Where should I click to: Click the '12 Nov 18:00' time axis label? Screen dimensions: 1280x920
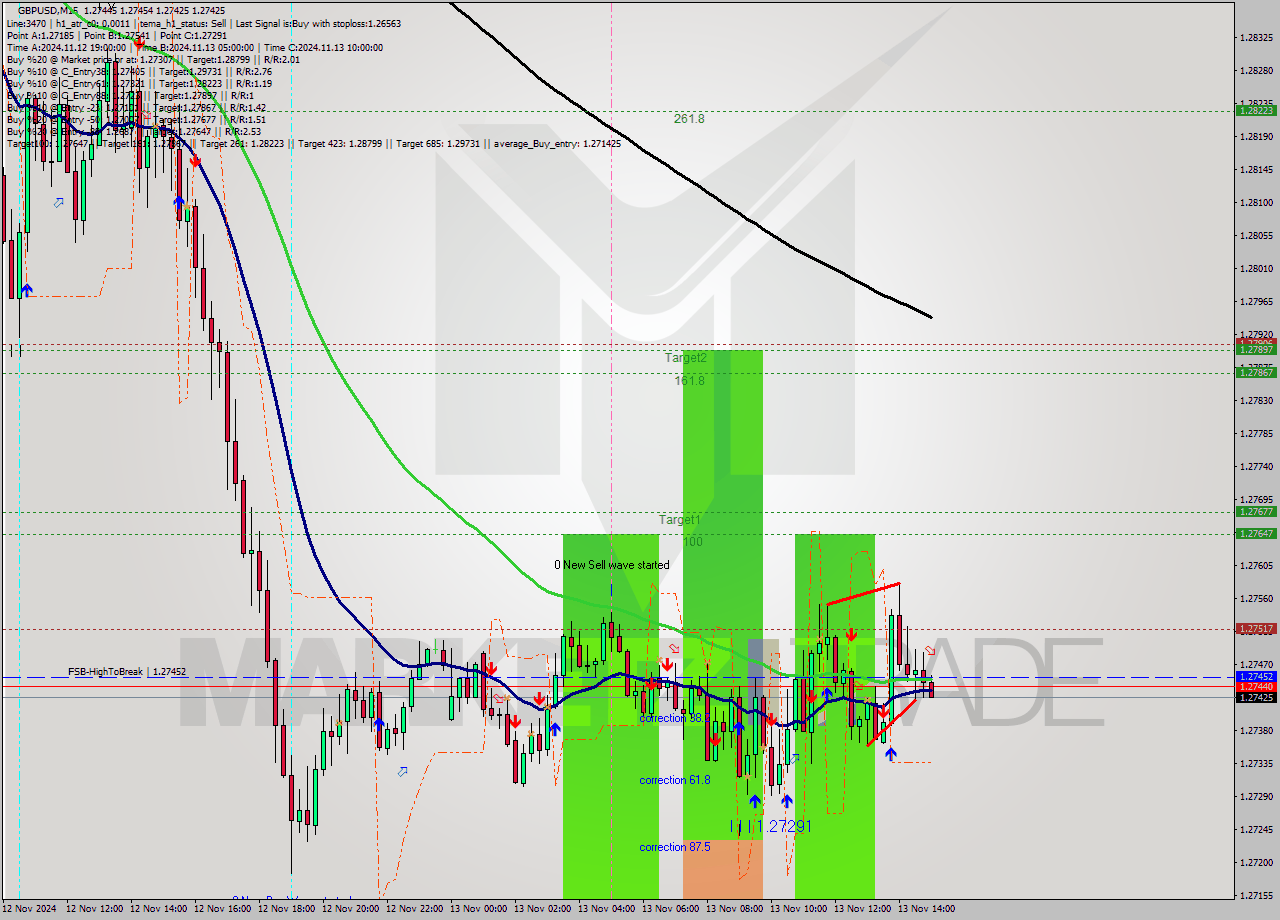pos(287,909)
